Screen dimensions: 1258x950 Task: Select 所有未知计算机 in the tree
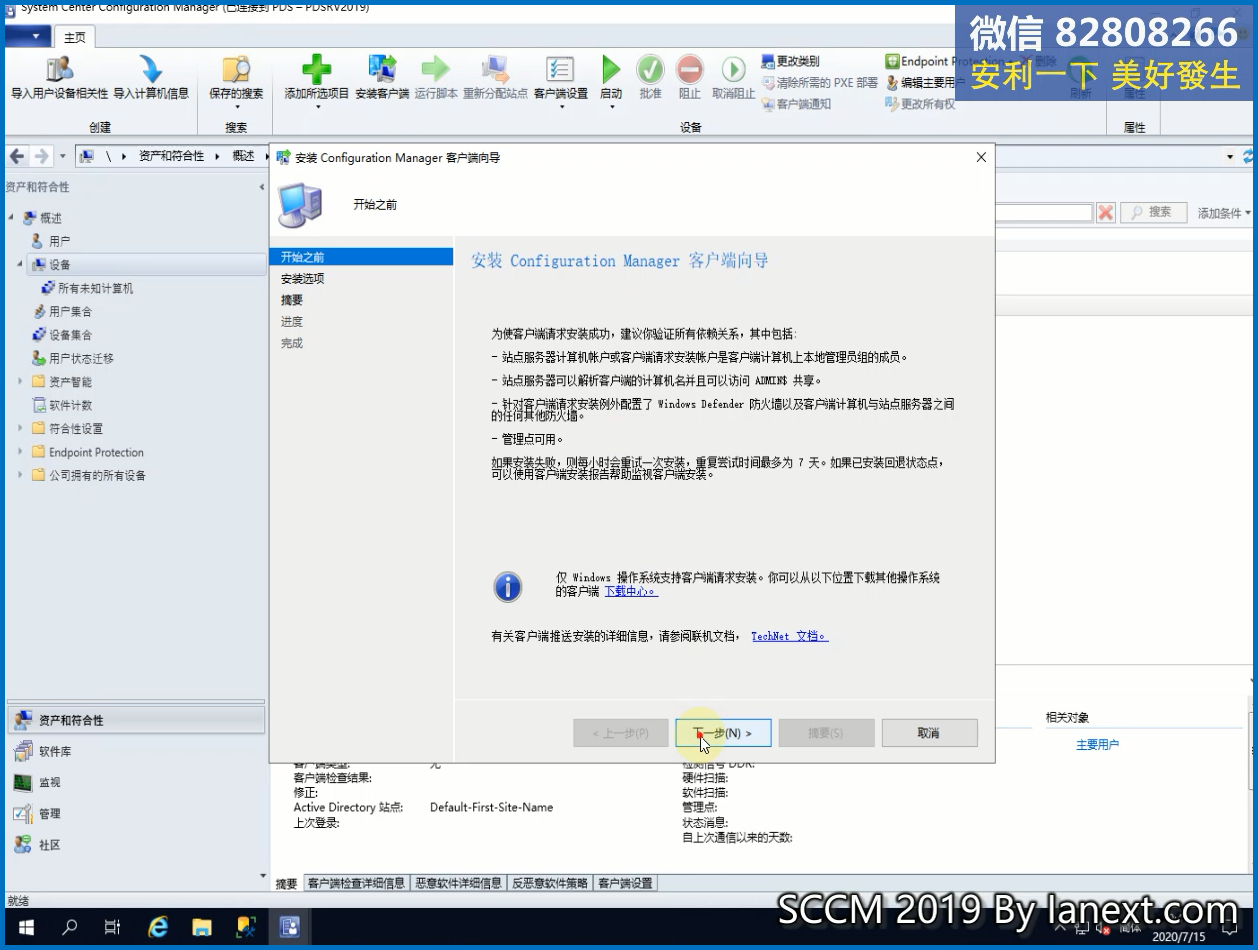click(x=87, y=288)
